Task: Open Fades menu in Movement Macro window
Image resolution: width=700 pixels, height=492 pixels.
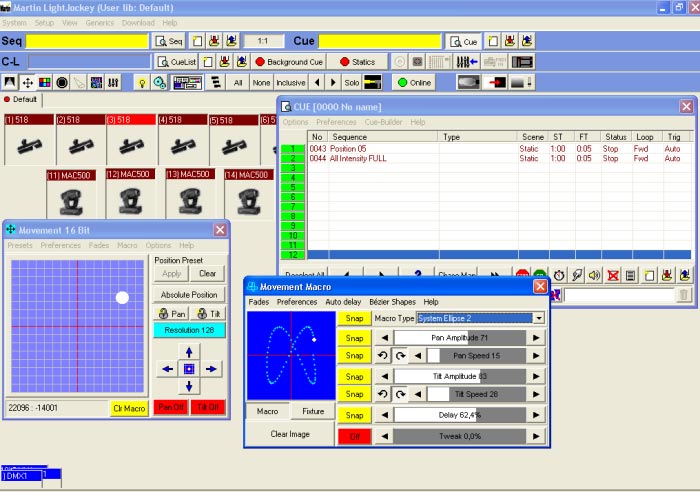Action: (258, 302)
